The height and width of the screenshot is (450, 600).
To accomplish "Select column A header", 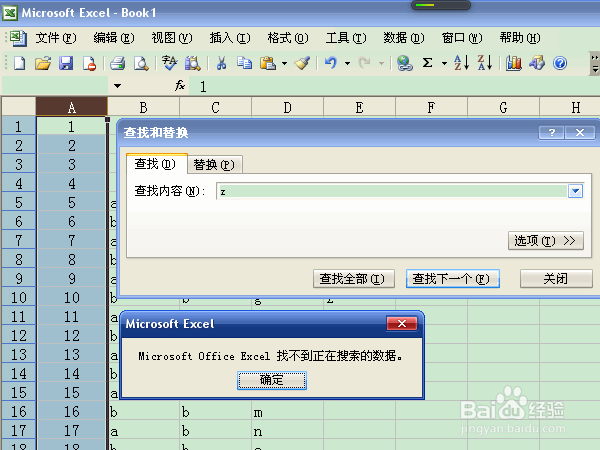I will 72,107.
